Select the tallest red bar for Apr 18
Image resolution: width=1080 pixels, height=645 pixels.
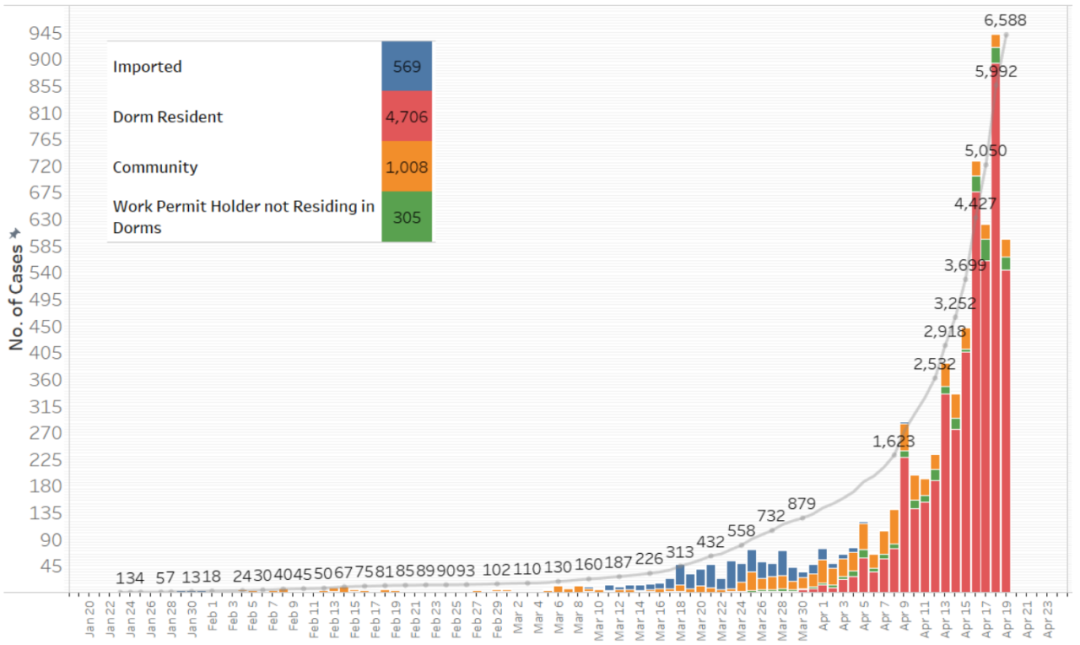(x=996, y=330)
